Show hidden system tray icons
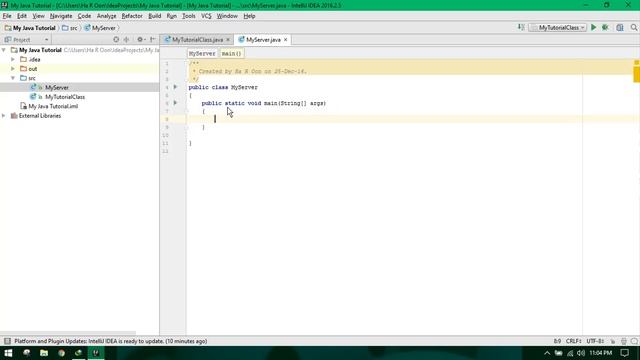 click(547, 353)
